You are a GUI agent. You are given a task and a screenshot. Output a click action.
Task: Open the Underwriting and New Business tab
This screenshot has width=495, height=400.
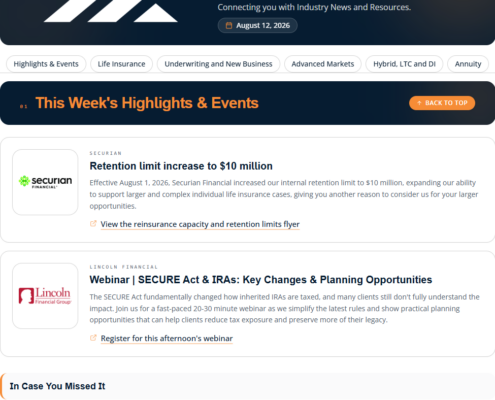point(218,64)
